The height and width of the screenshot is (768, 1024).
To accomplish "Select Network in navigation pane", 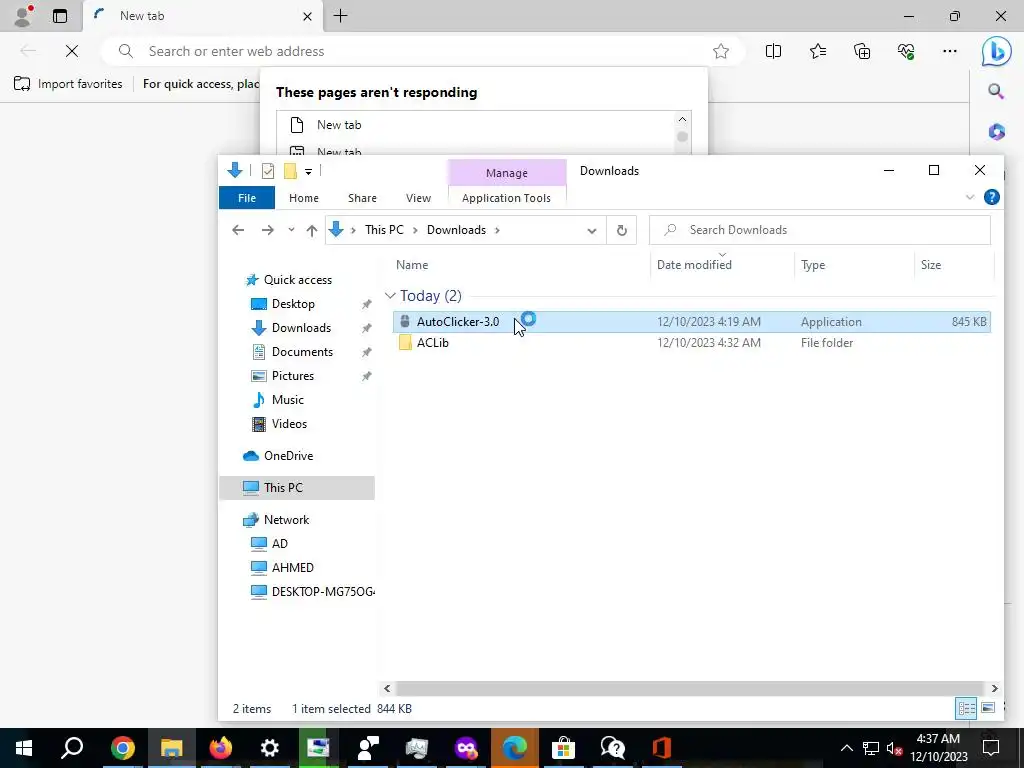I will coord(286,520).
